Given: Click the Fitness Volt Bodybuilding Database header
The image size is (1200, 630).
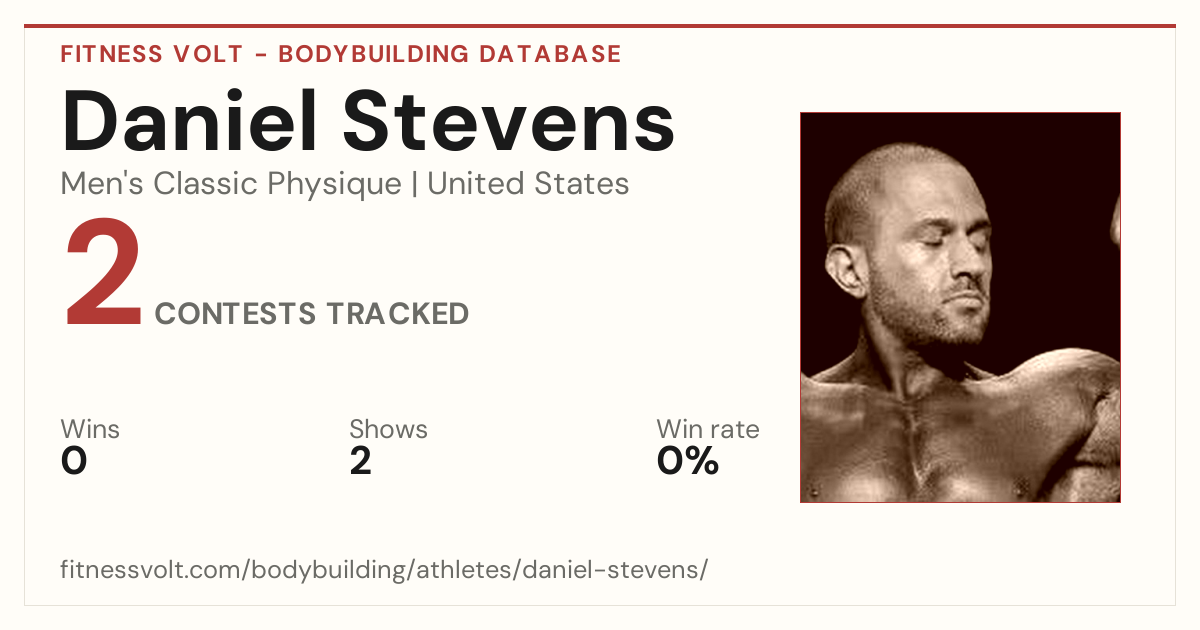Looking at the screenshot, I should pos(341,54).
